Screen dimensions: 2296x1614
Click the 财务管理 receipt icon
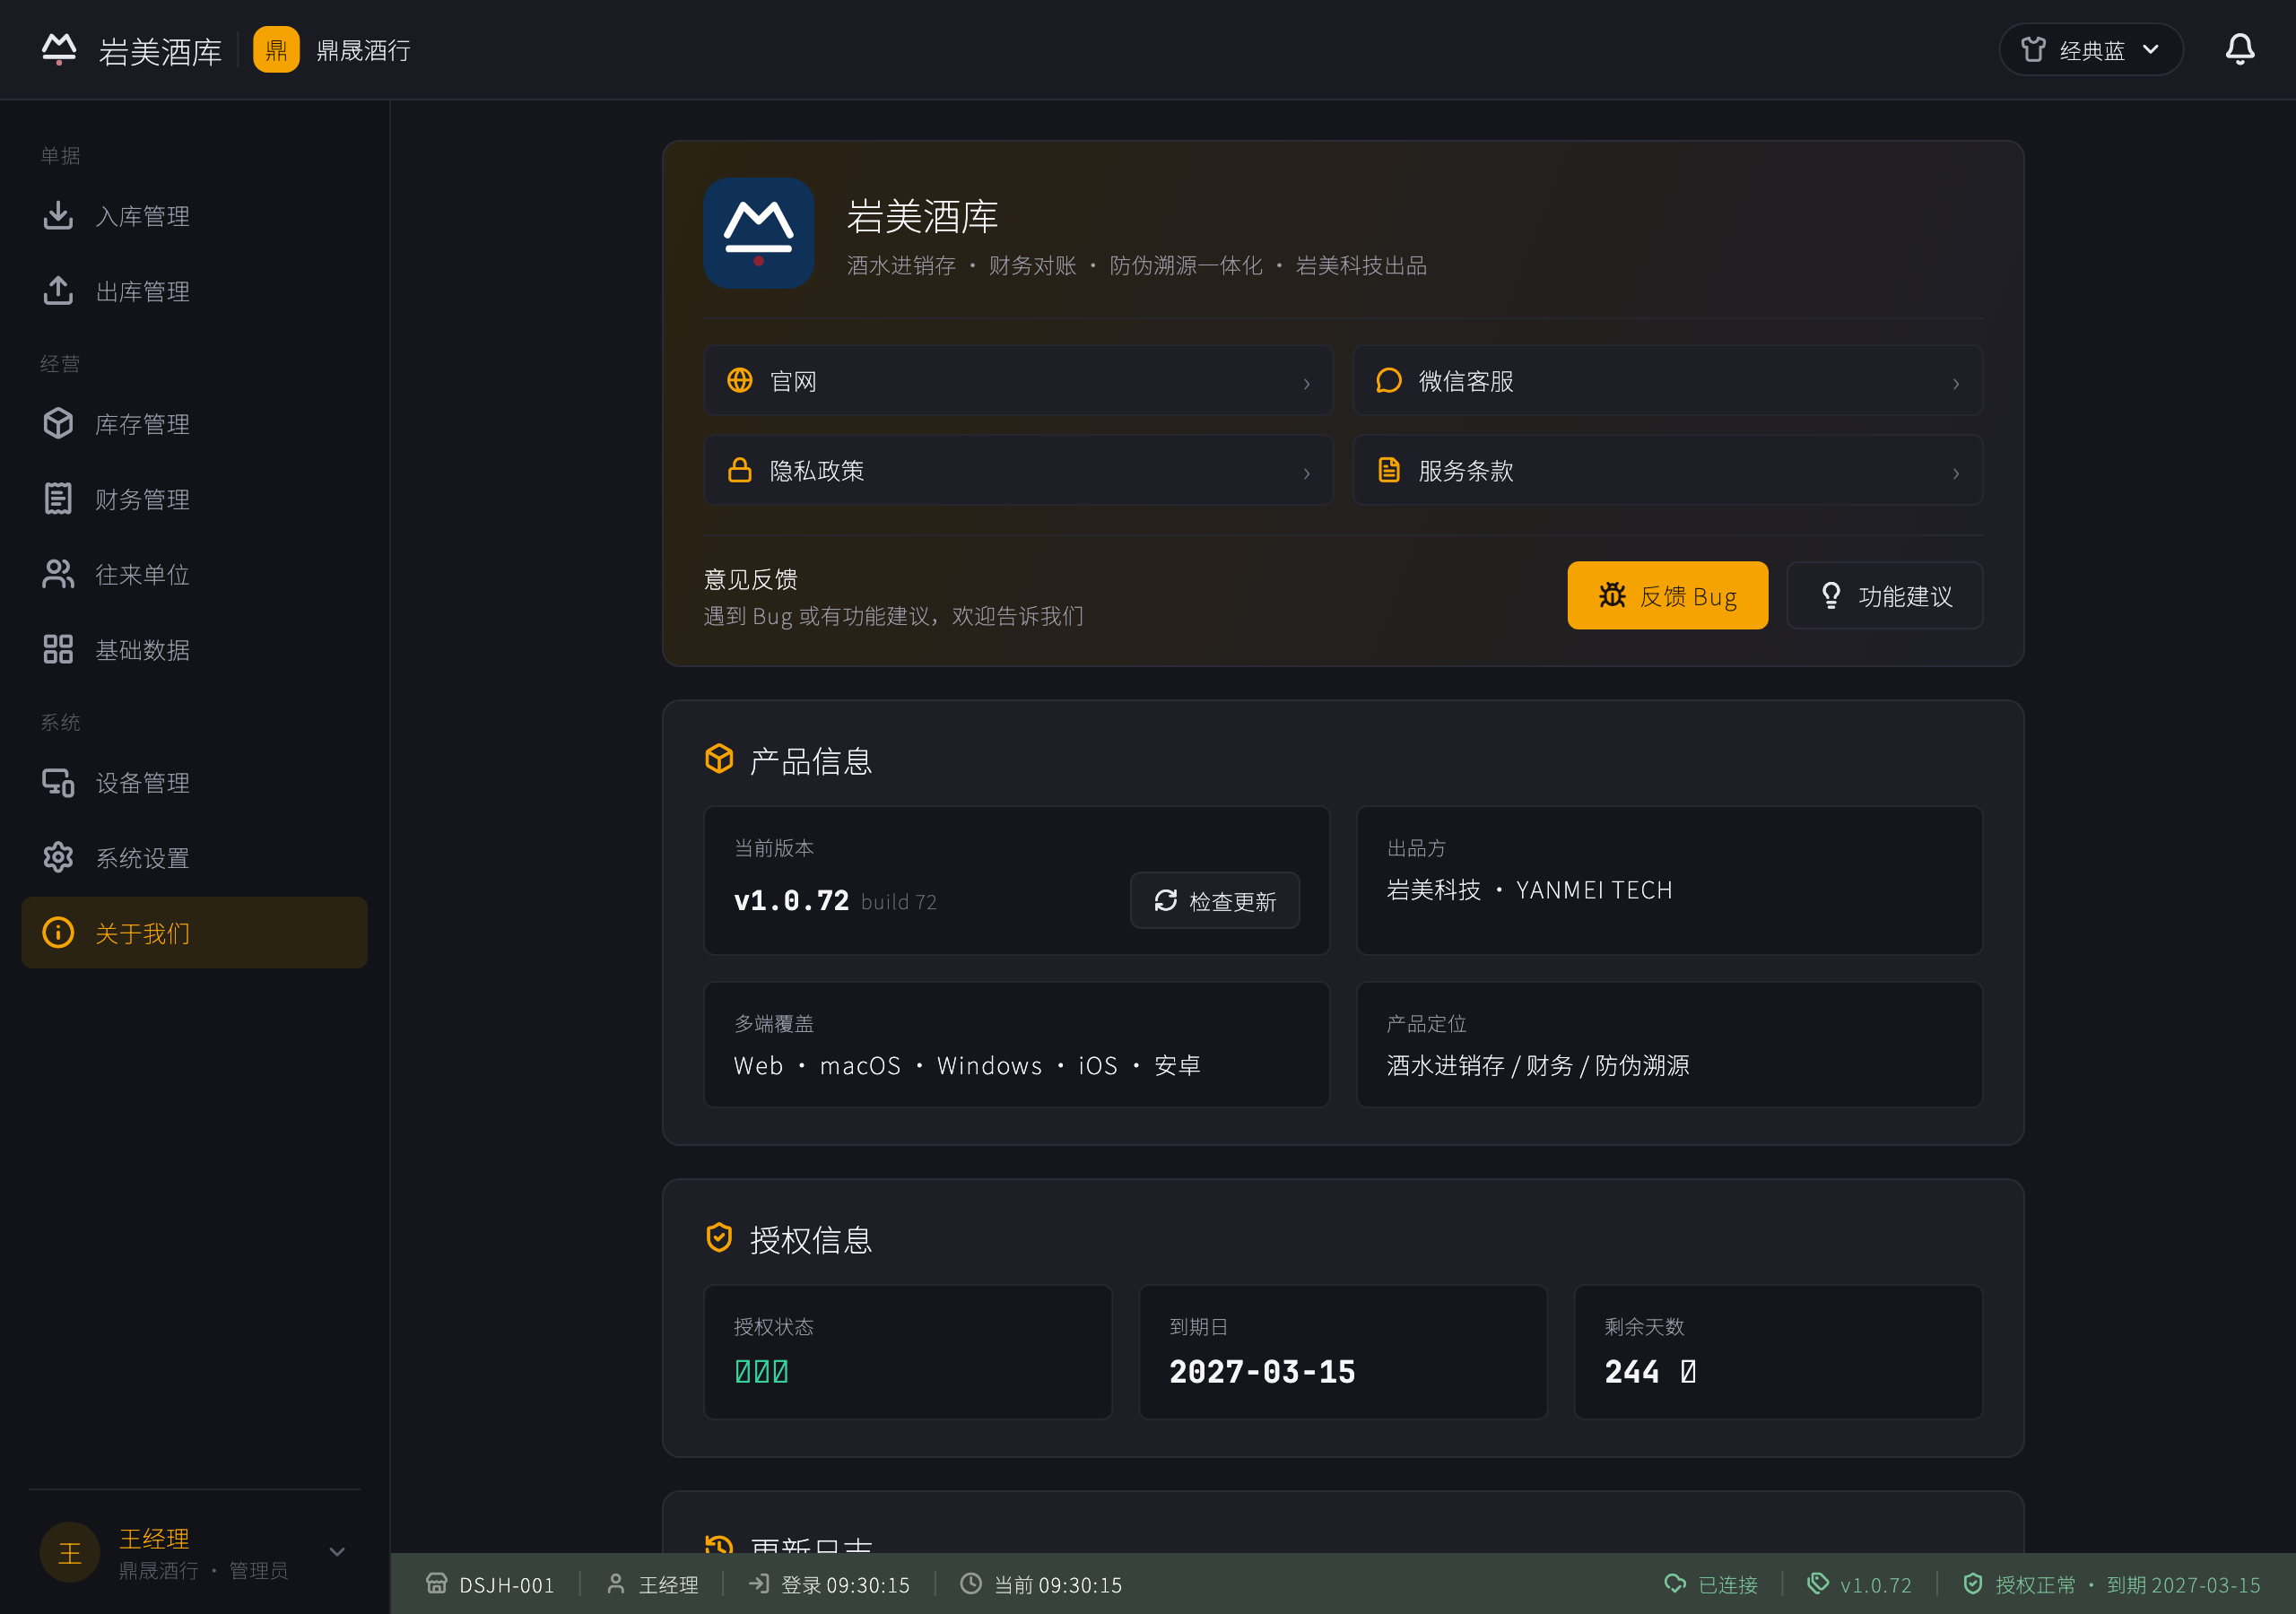pos(58,498)
